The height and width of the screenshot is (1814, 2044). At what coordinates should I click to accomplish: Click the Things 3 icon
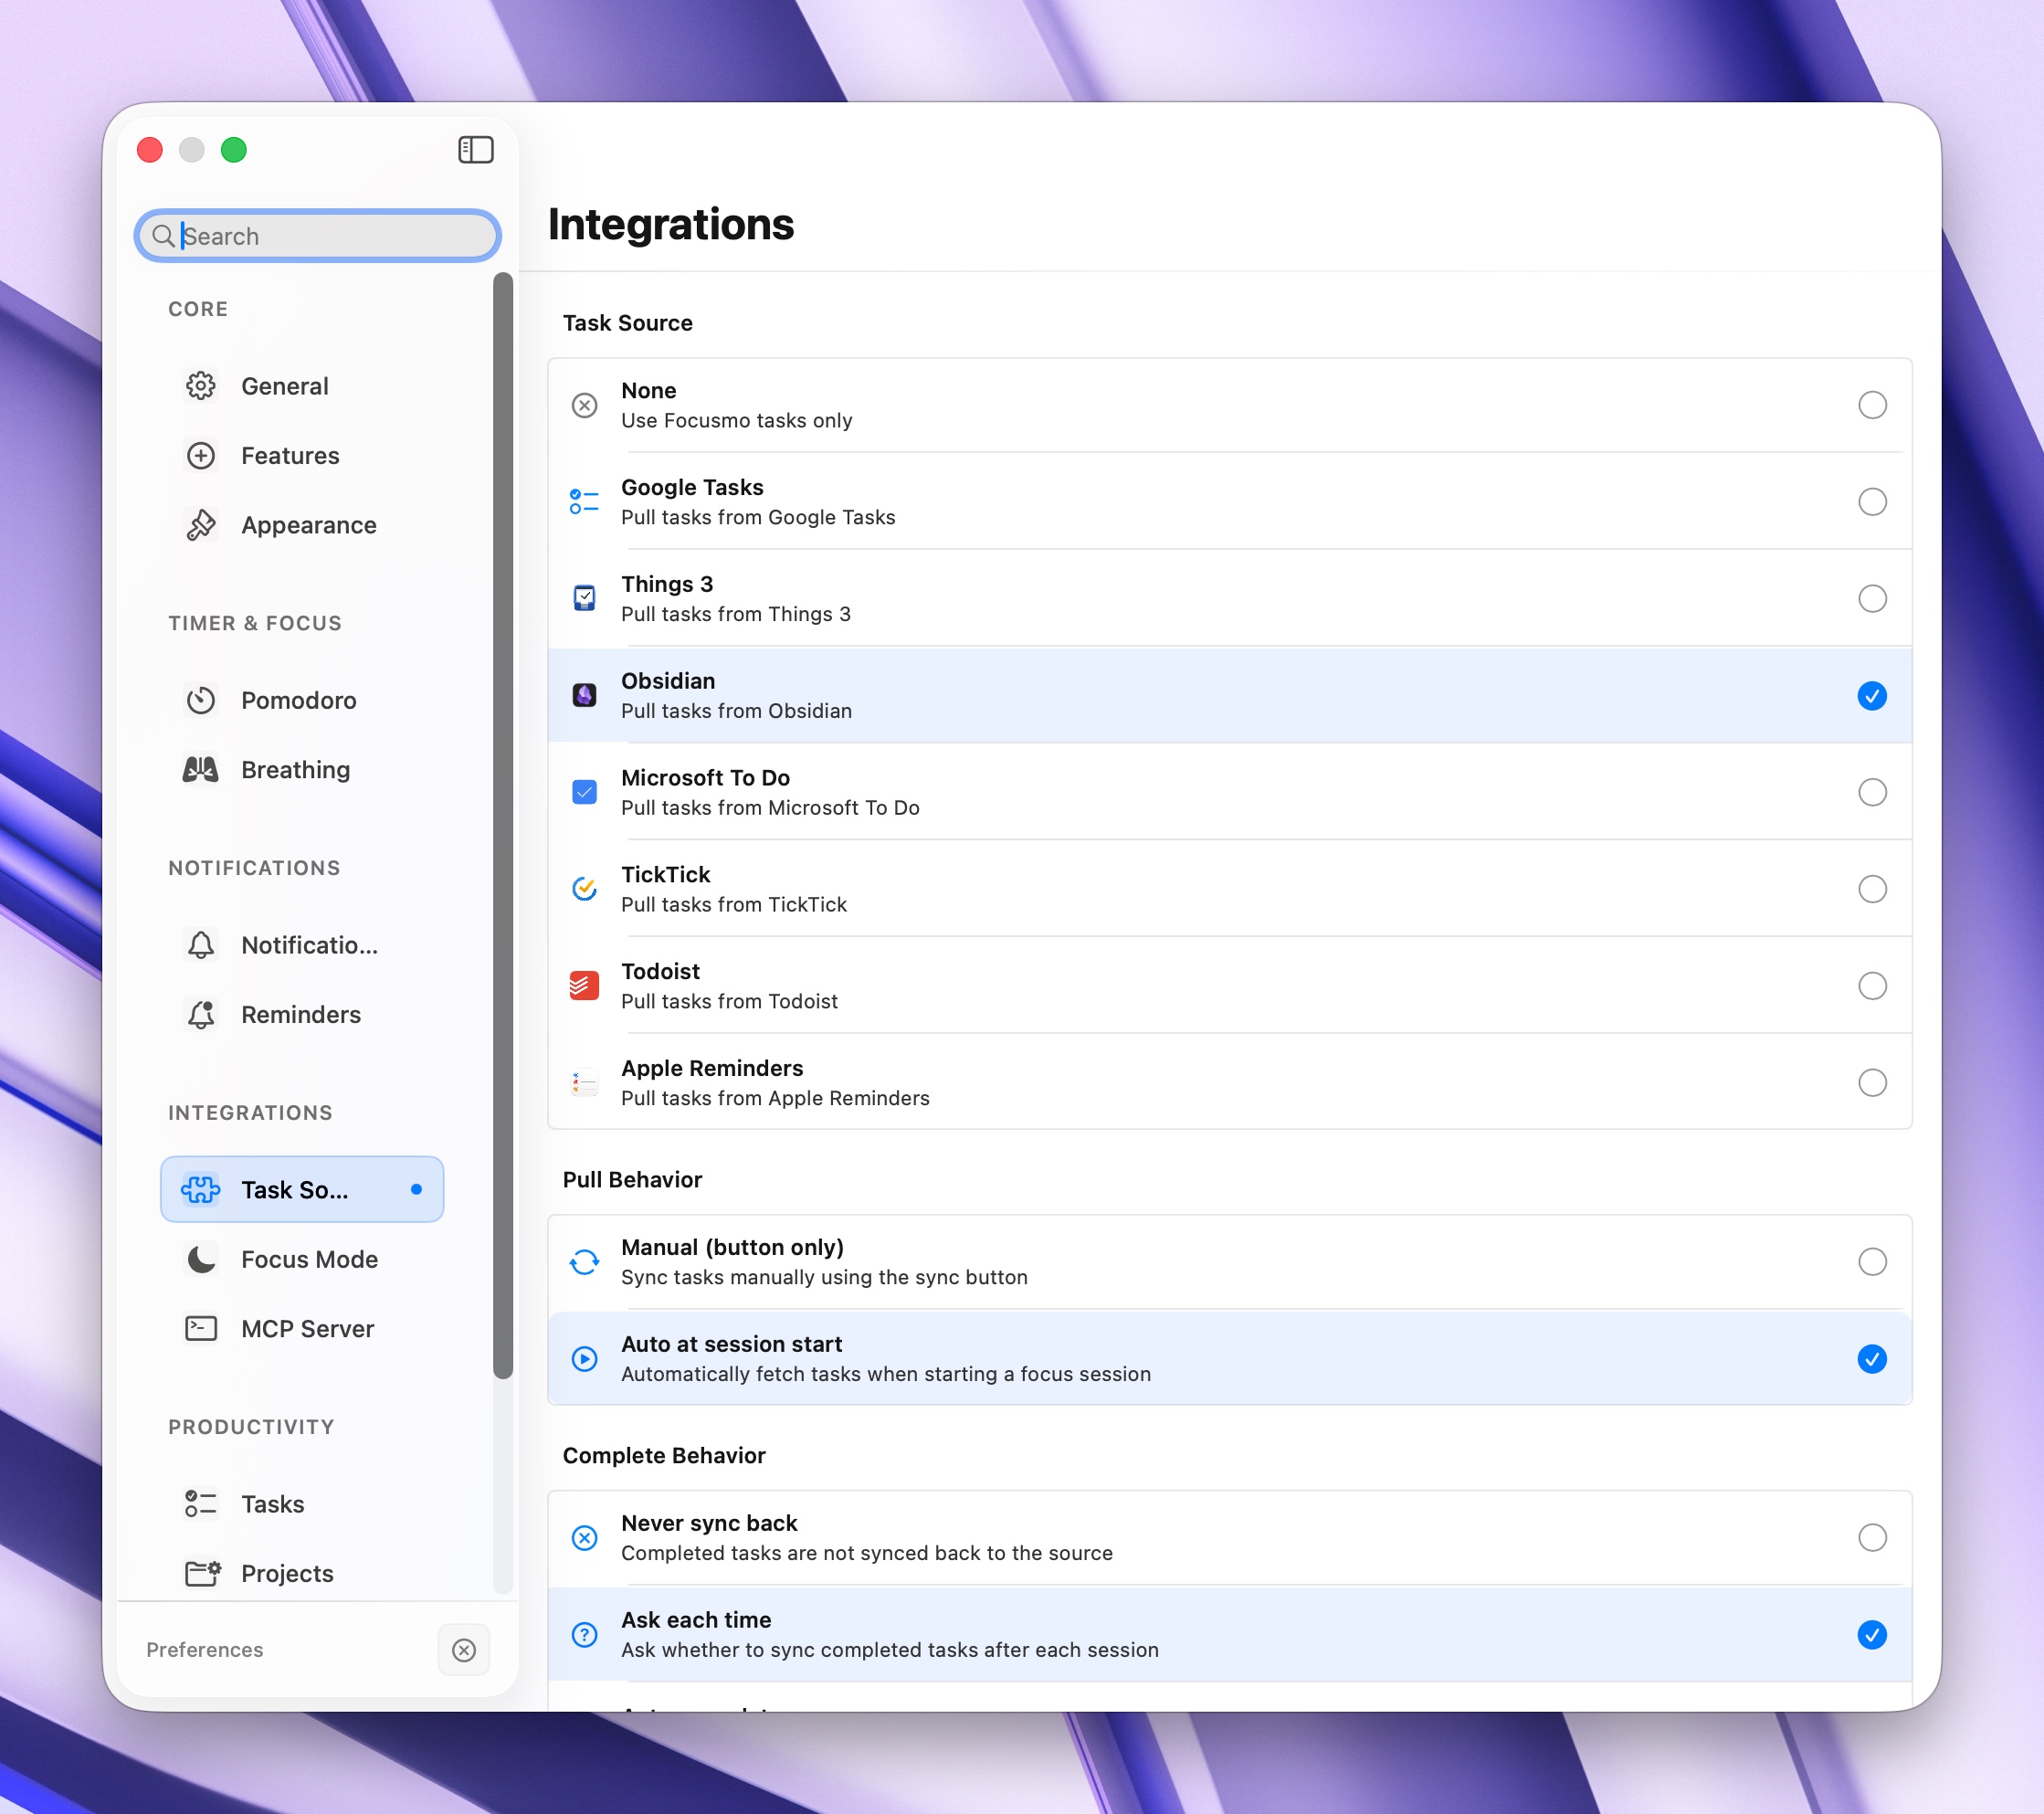pos(585,597)
